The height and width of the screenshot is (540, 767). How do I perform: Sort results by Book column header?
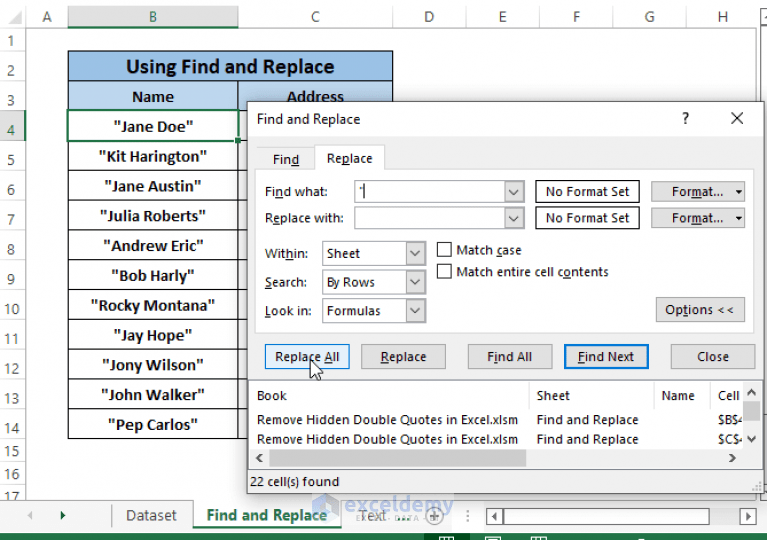tap(389, 395)
